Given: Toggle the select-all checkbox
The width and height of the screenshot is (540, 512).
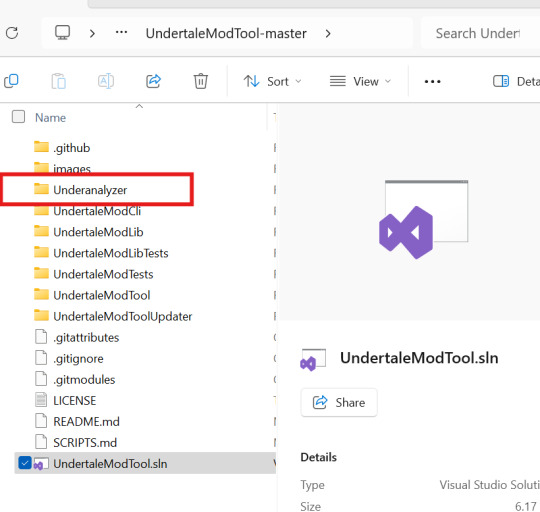Looking at the screenshot, I should click(x=18, y=117).
